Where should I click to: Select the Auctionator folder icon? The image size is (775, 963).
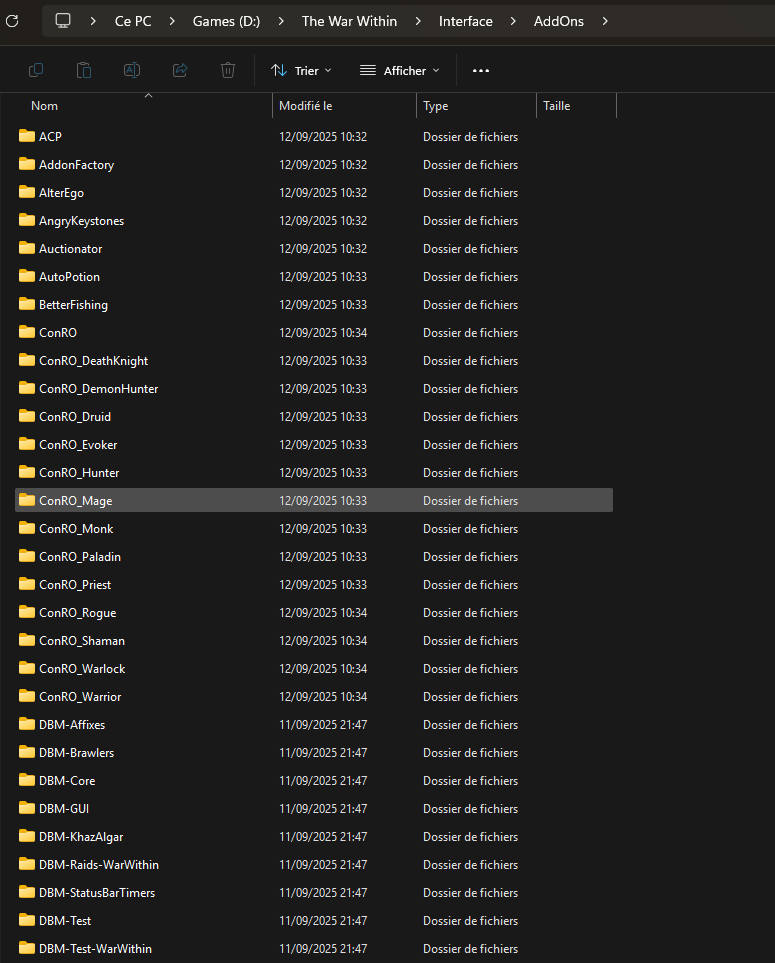(27, 249)
